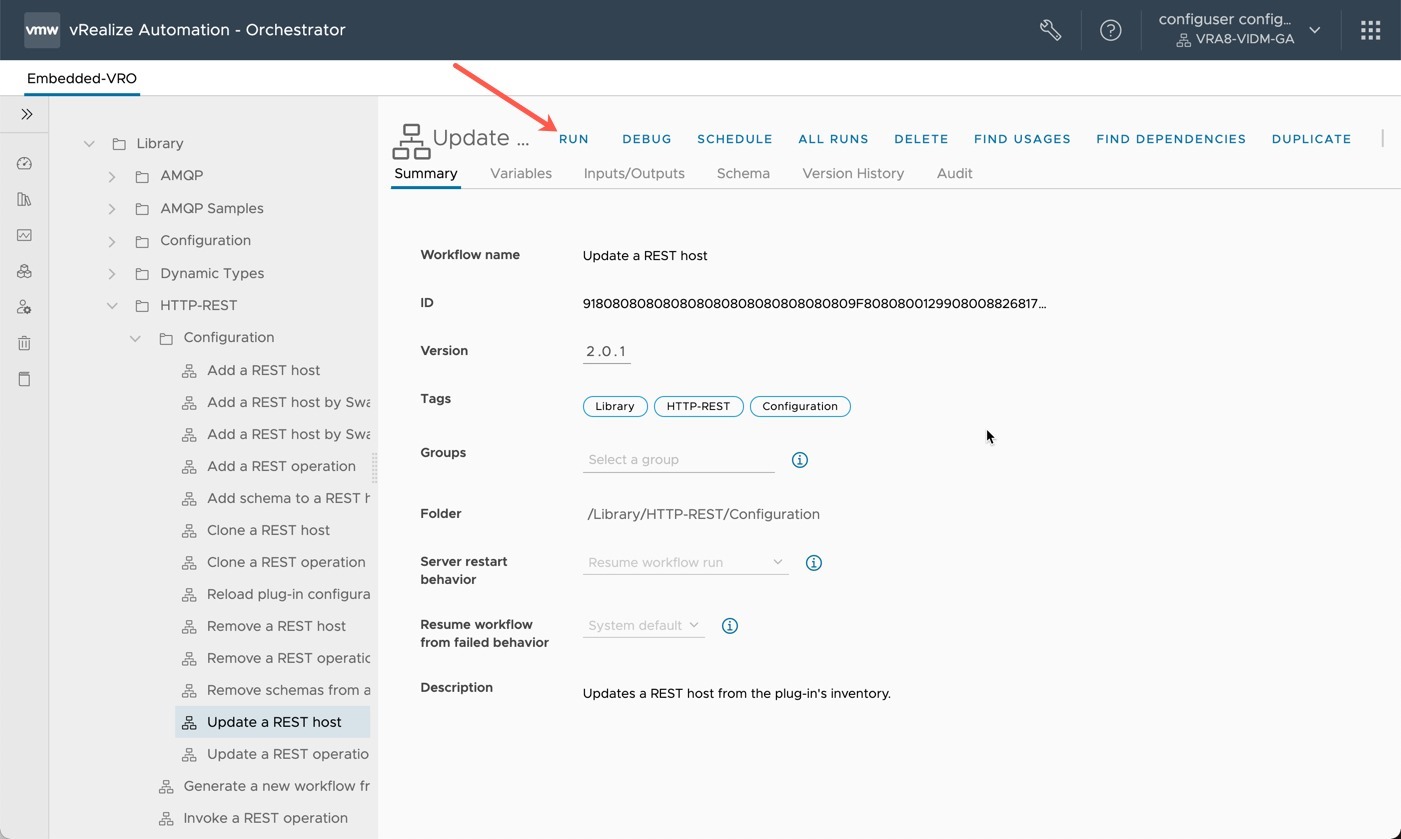
Task: Open the Dashboard gauge icon in sidebar
Action: coord(25,163)
